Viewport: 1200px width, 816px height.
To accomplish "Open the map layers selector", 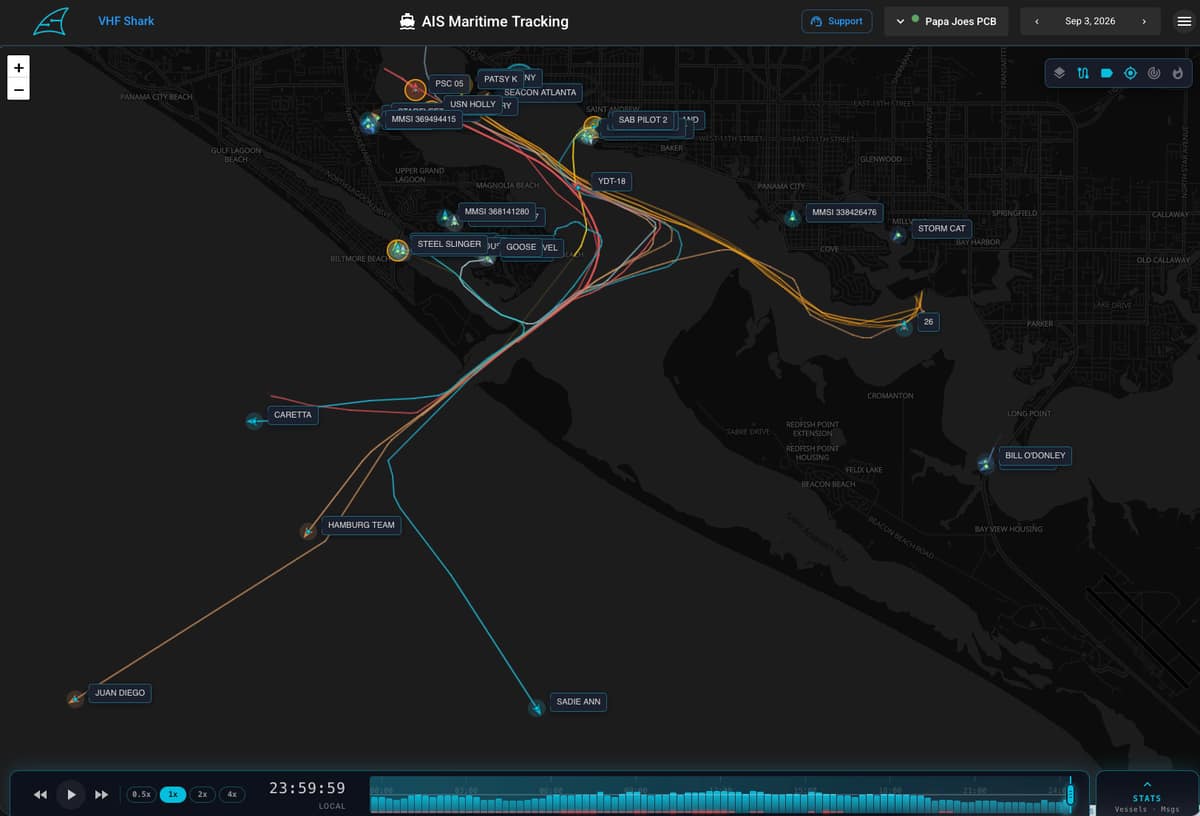I will [1060, 73].
